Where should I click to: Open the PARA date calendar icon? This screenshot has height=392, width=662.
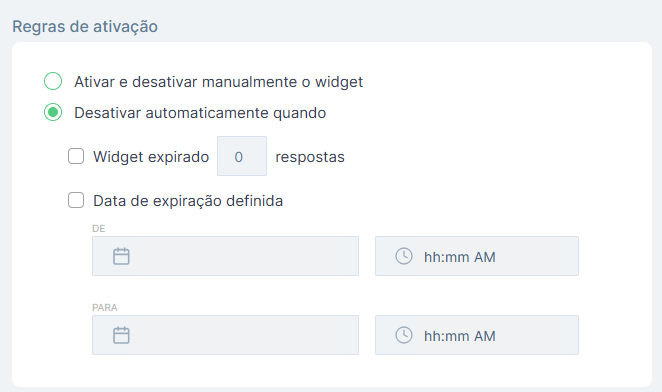click(121, 335)
